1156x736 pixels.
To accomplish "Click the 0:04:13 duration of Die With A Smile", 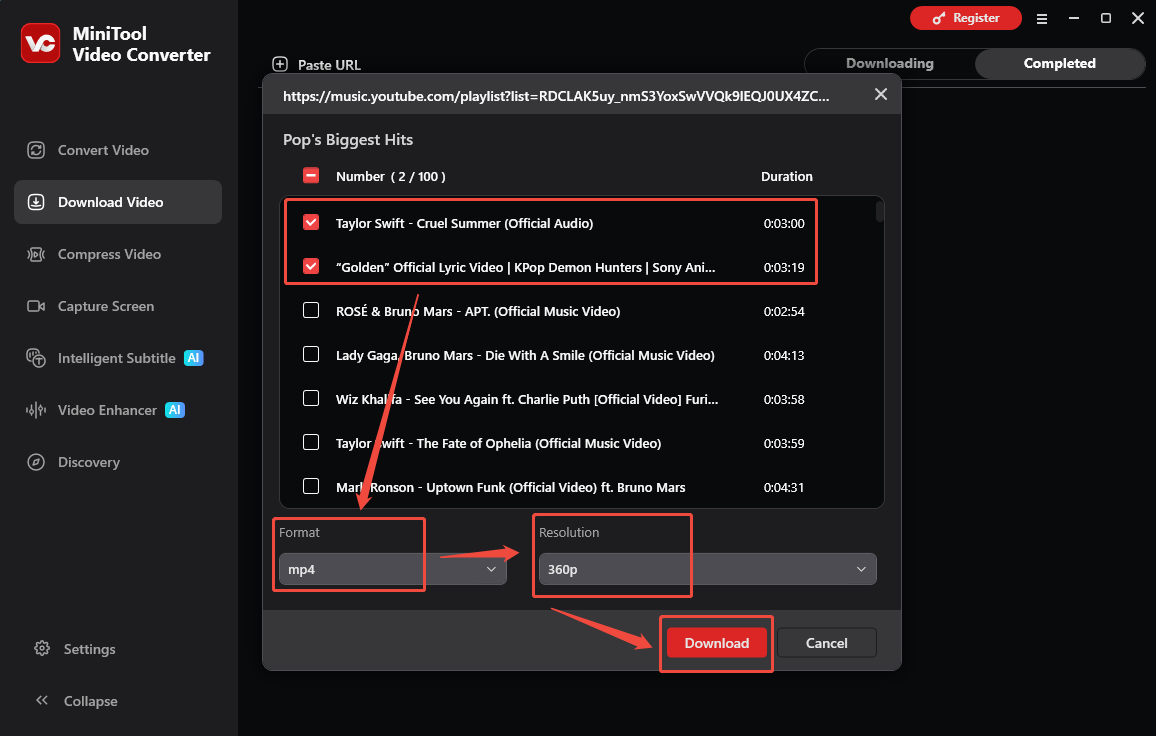I will pos(784,355).
